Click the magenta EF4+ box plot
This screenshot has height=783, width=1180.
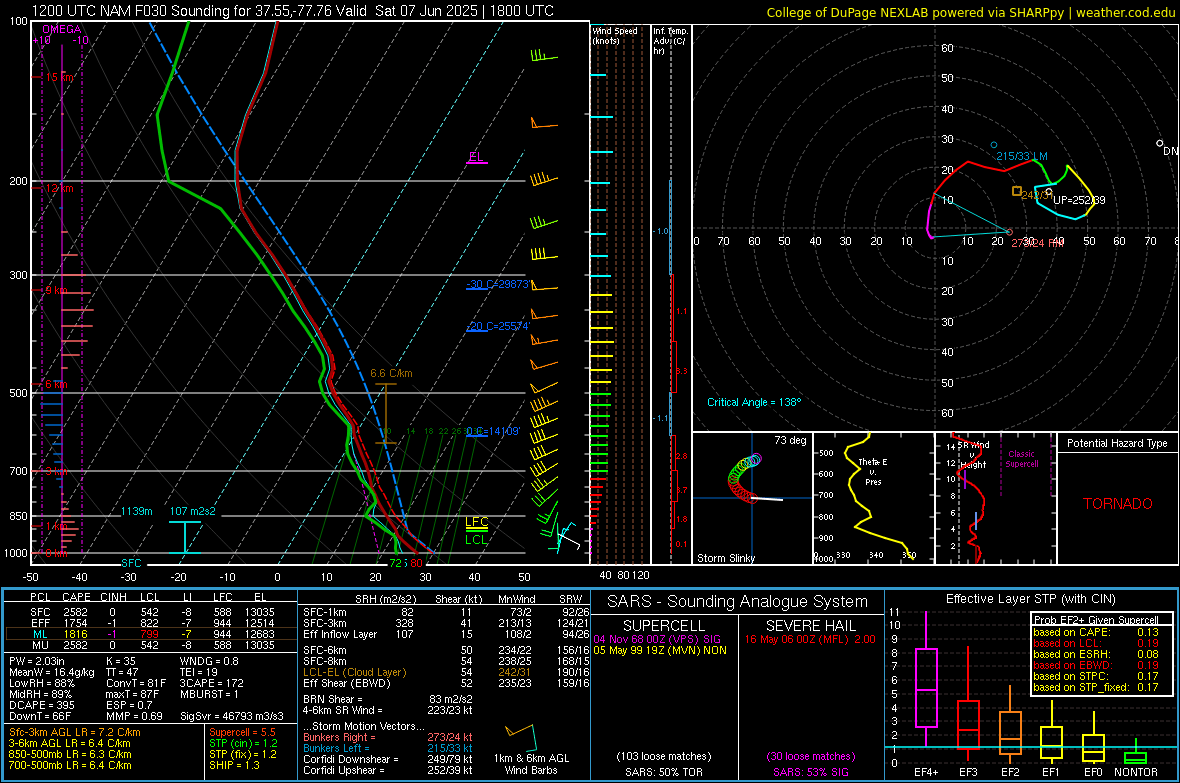926,689
